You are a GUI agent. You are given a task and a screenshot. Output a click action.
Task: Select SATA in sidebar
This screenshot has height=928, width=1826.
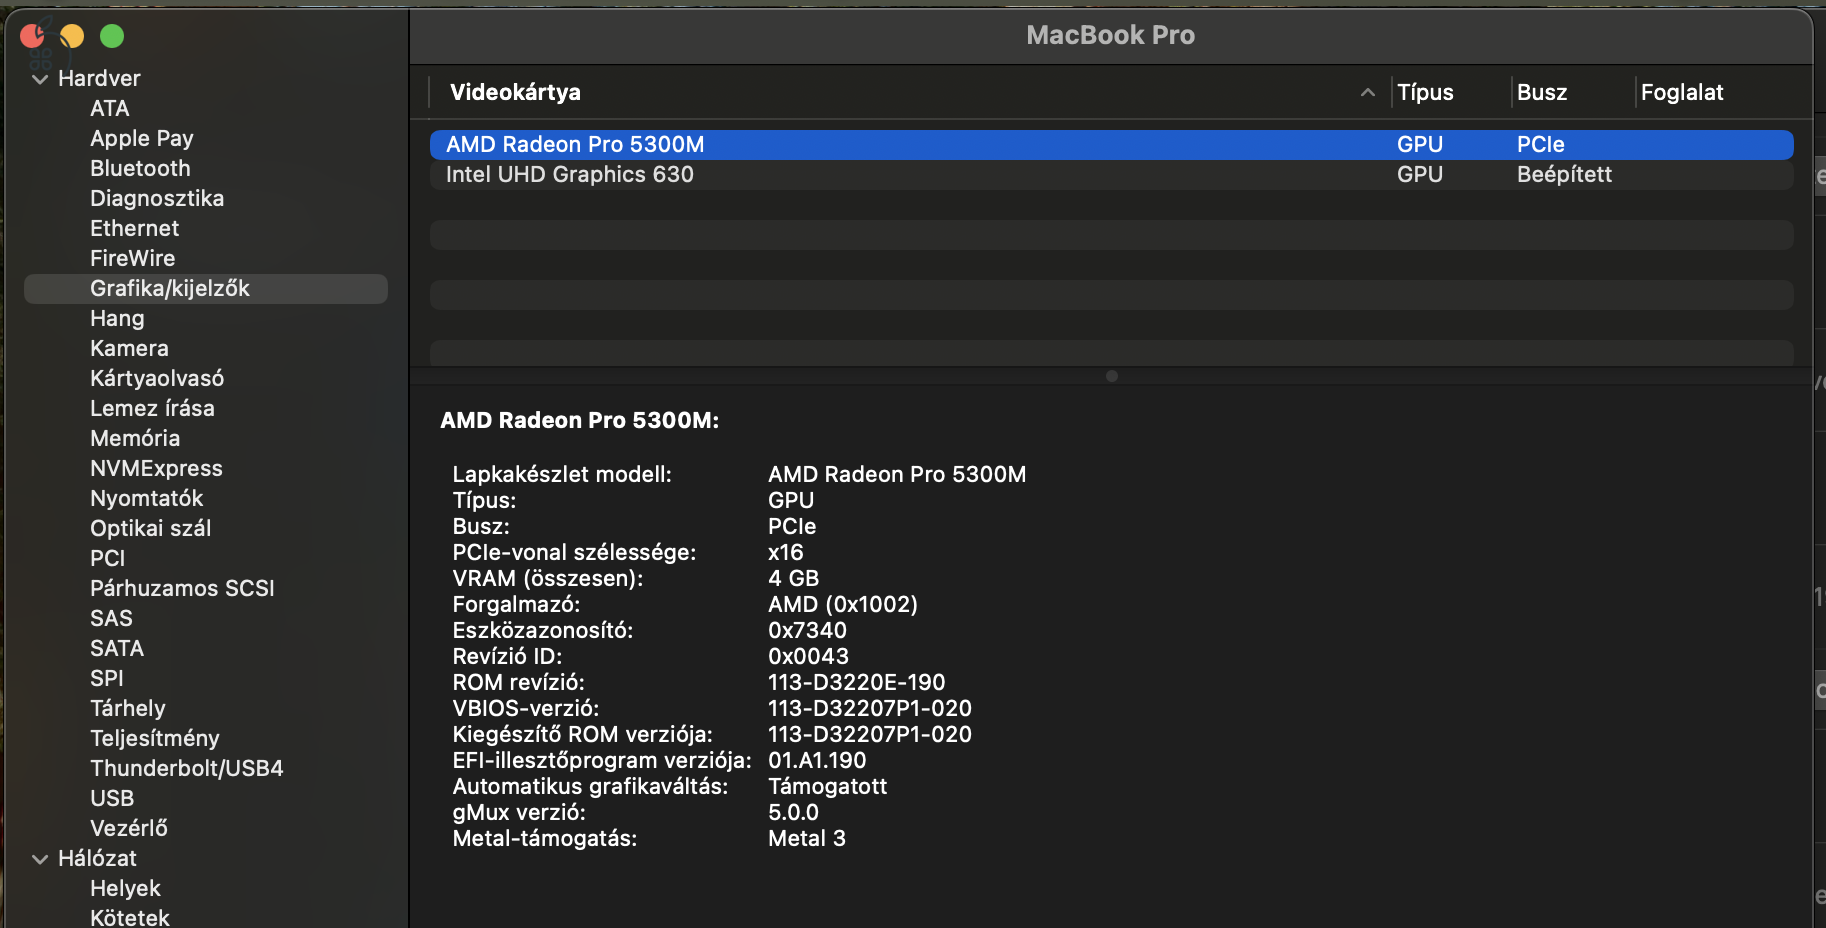(x=117, y=648)
